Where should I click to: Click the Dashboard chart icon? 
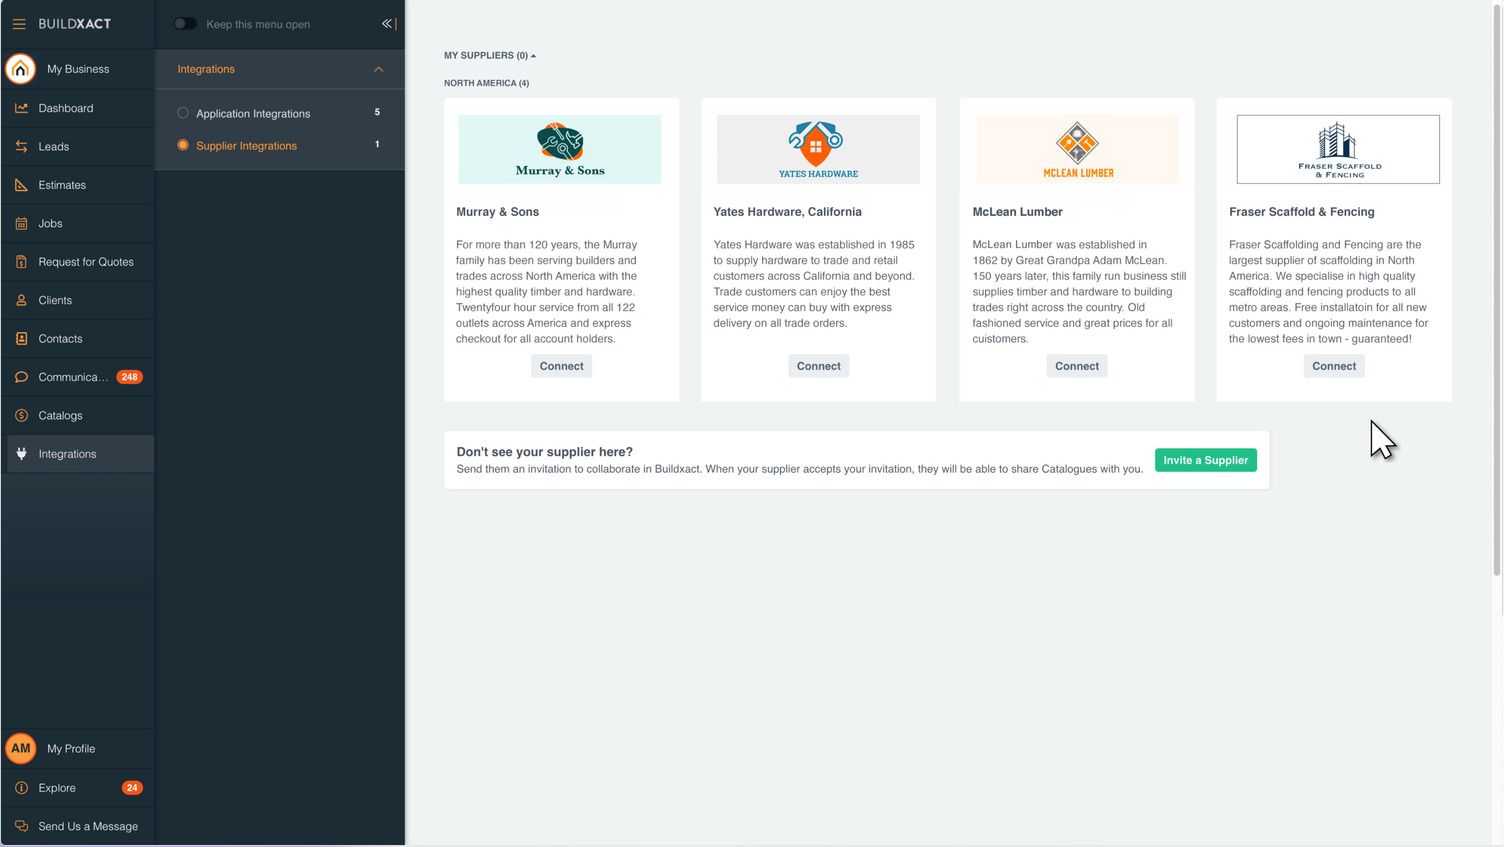pos(21,108)
